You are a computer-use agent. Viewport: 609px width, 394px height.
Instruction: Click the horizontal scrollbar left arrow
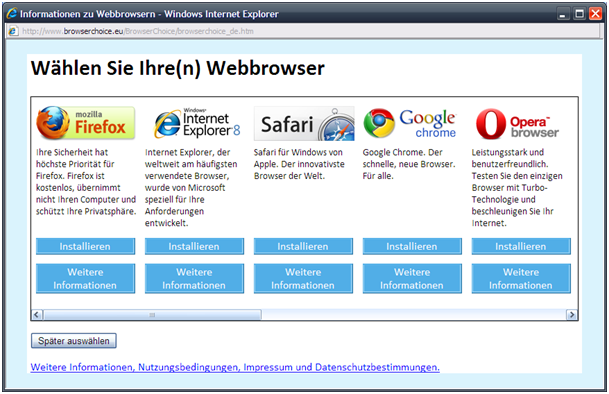coord(37,314)
